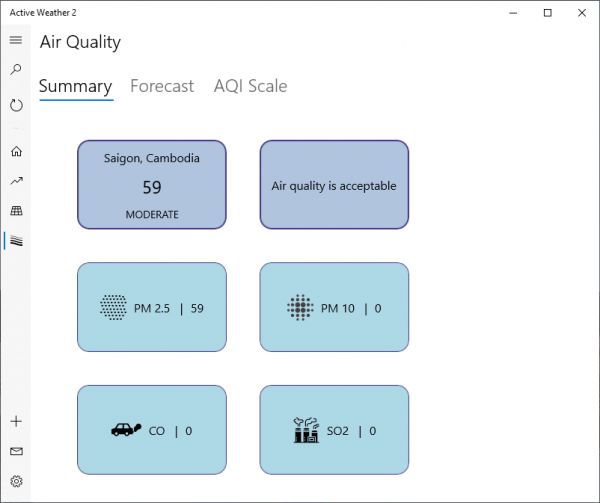Open the hamburger navigation menu
This screenshot has height=503, width=600.
(16, 40)
